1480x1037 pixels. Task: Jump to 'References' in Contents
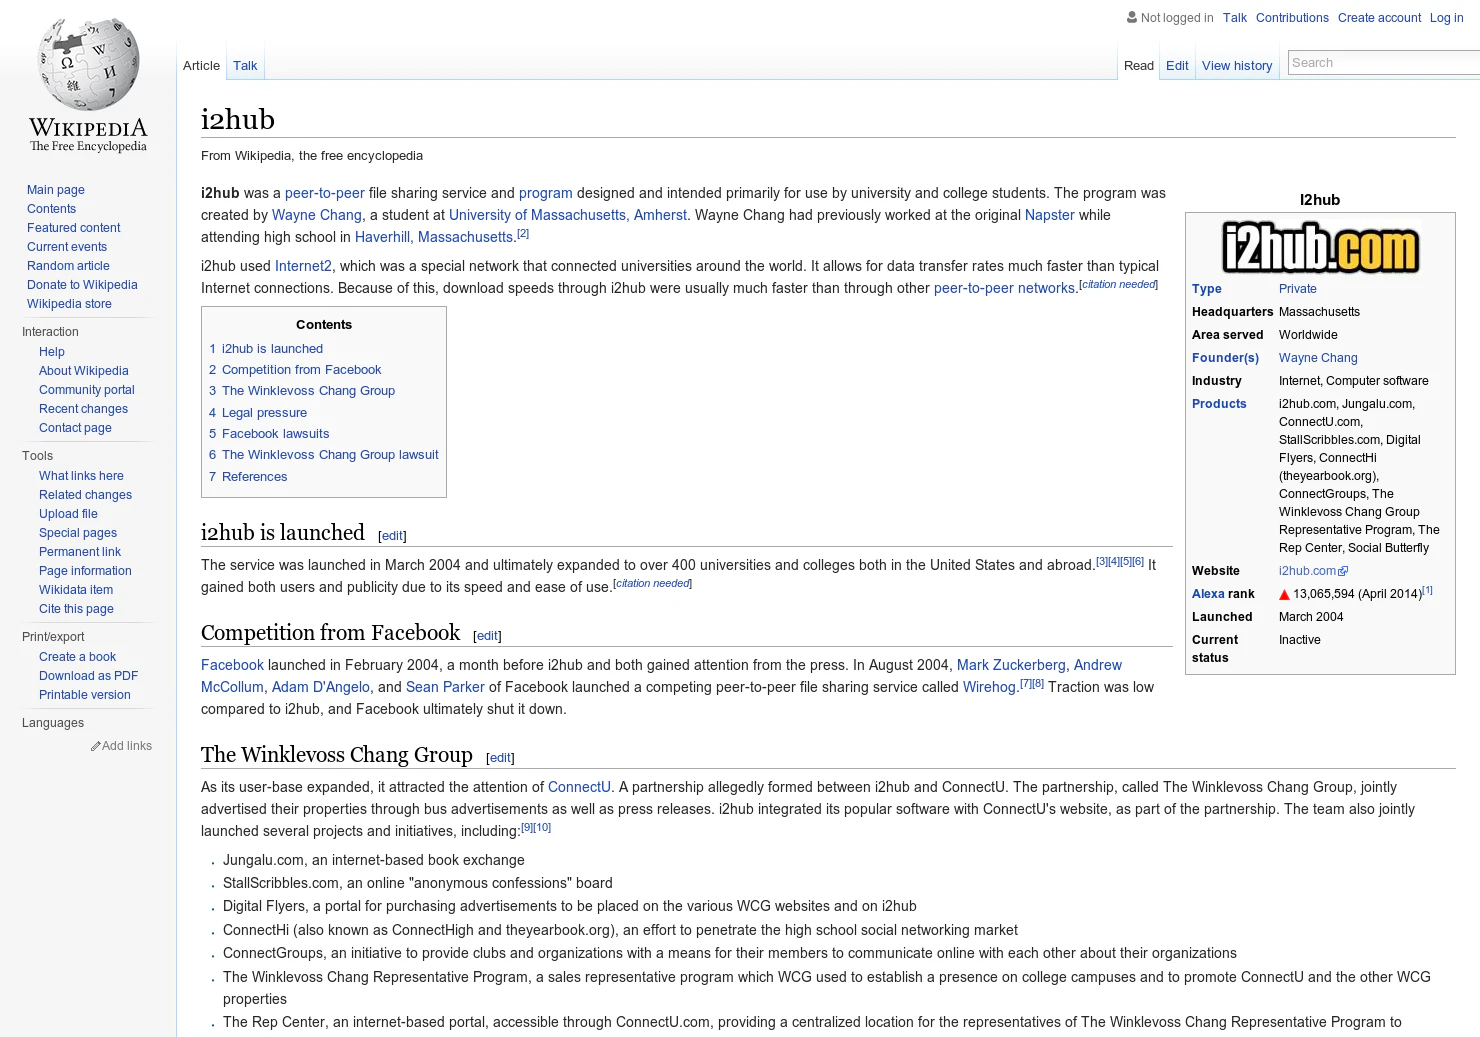(248, 477)
